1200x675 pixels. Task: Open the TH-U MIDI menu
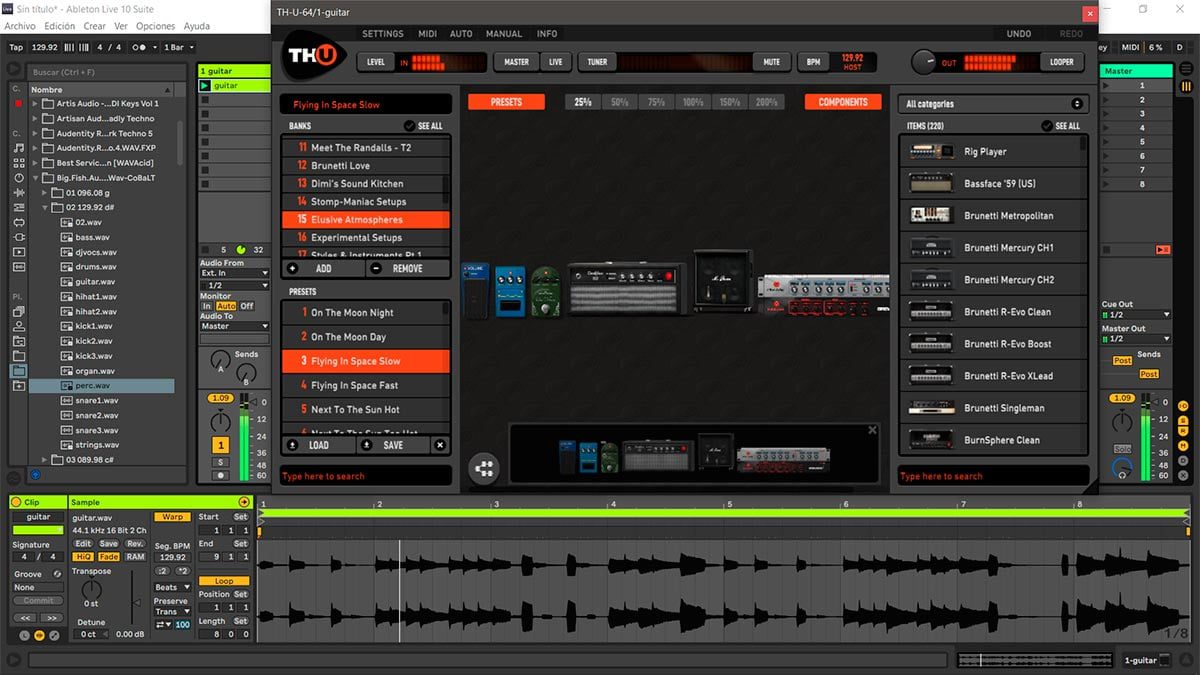(428, 34)
